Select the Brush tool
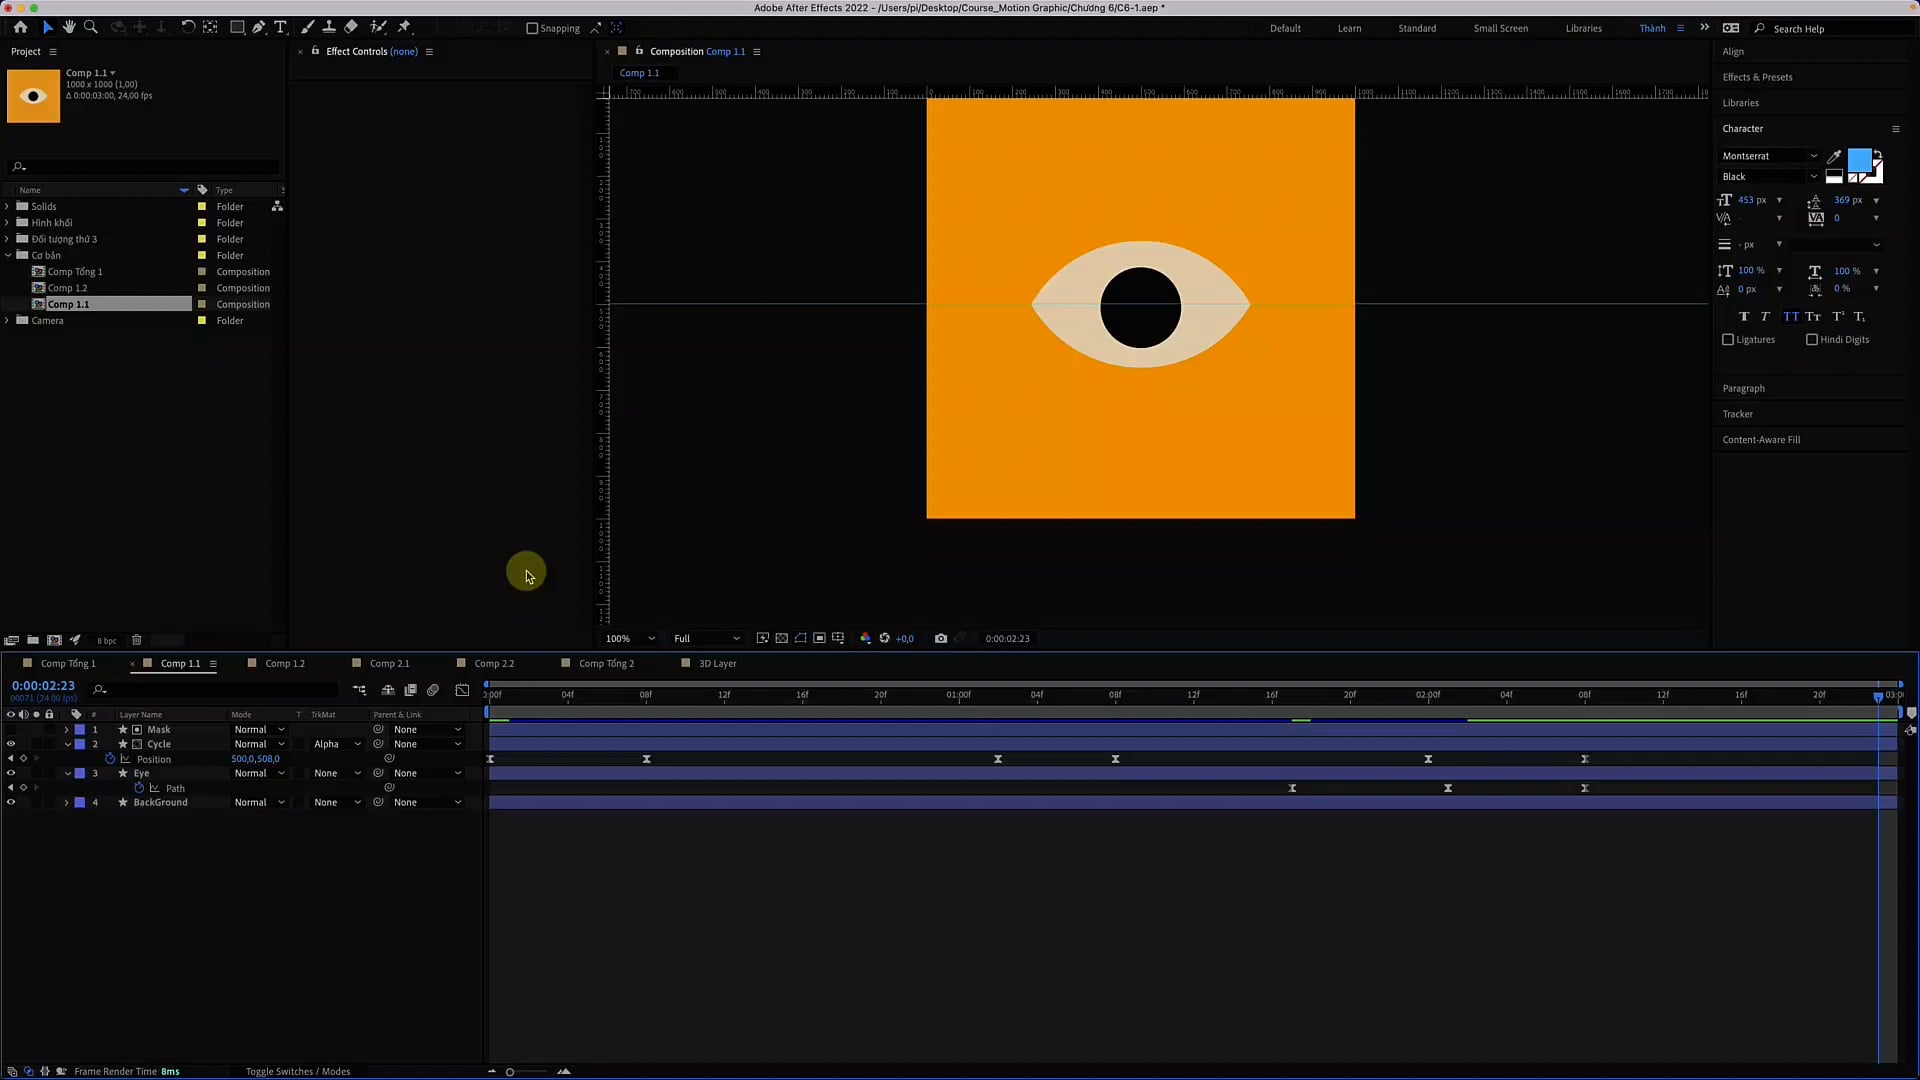Image resolution: width=1920 pixels, height=1080 pixels. pos(308,27)
